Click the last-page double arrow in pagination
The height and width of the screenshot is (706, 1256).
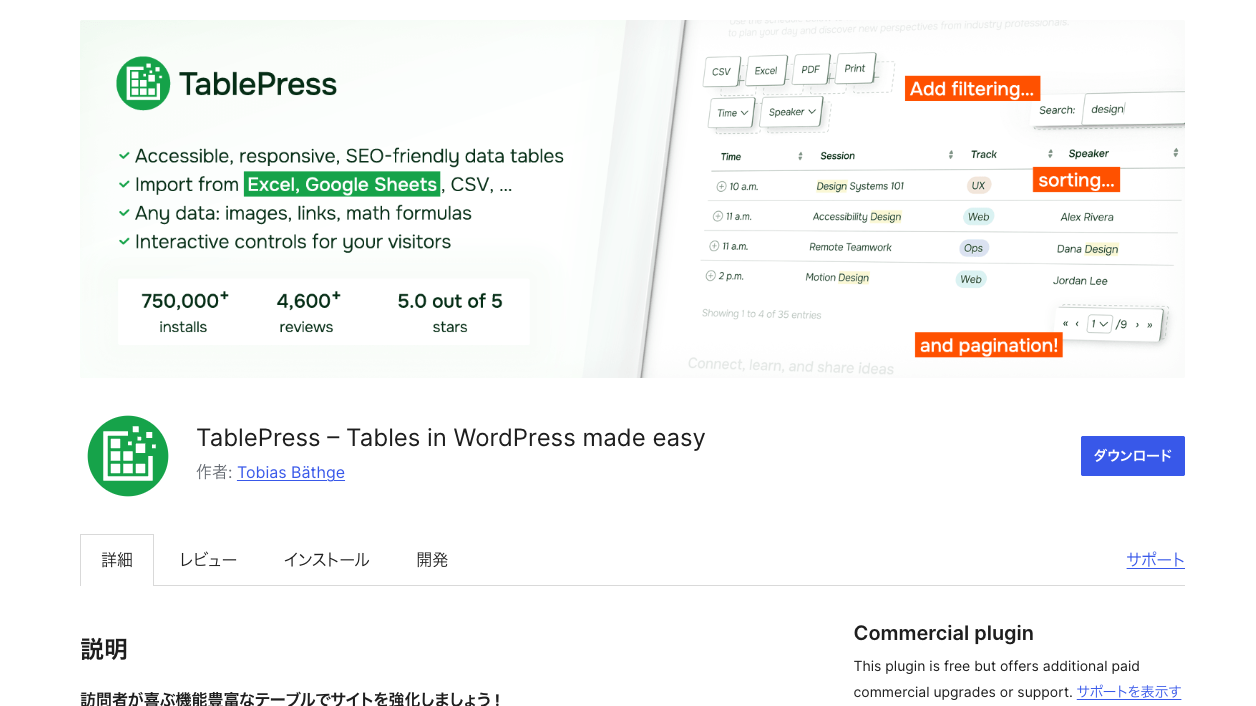(1150, 324)
